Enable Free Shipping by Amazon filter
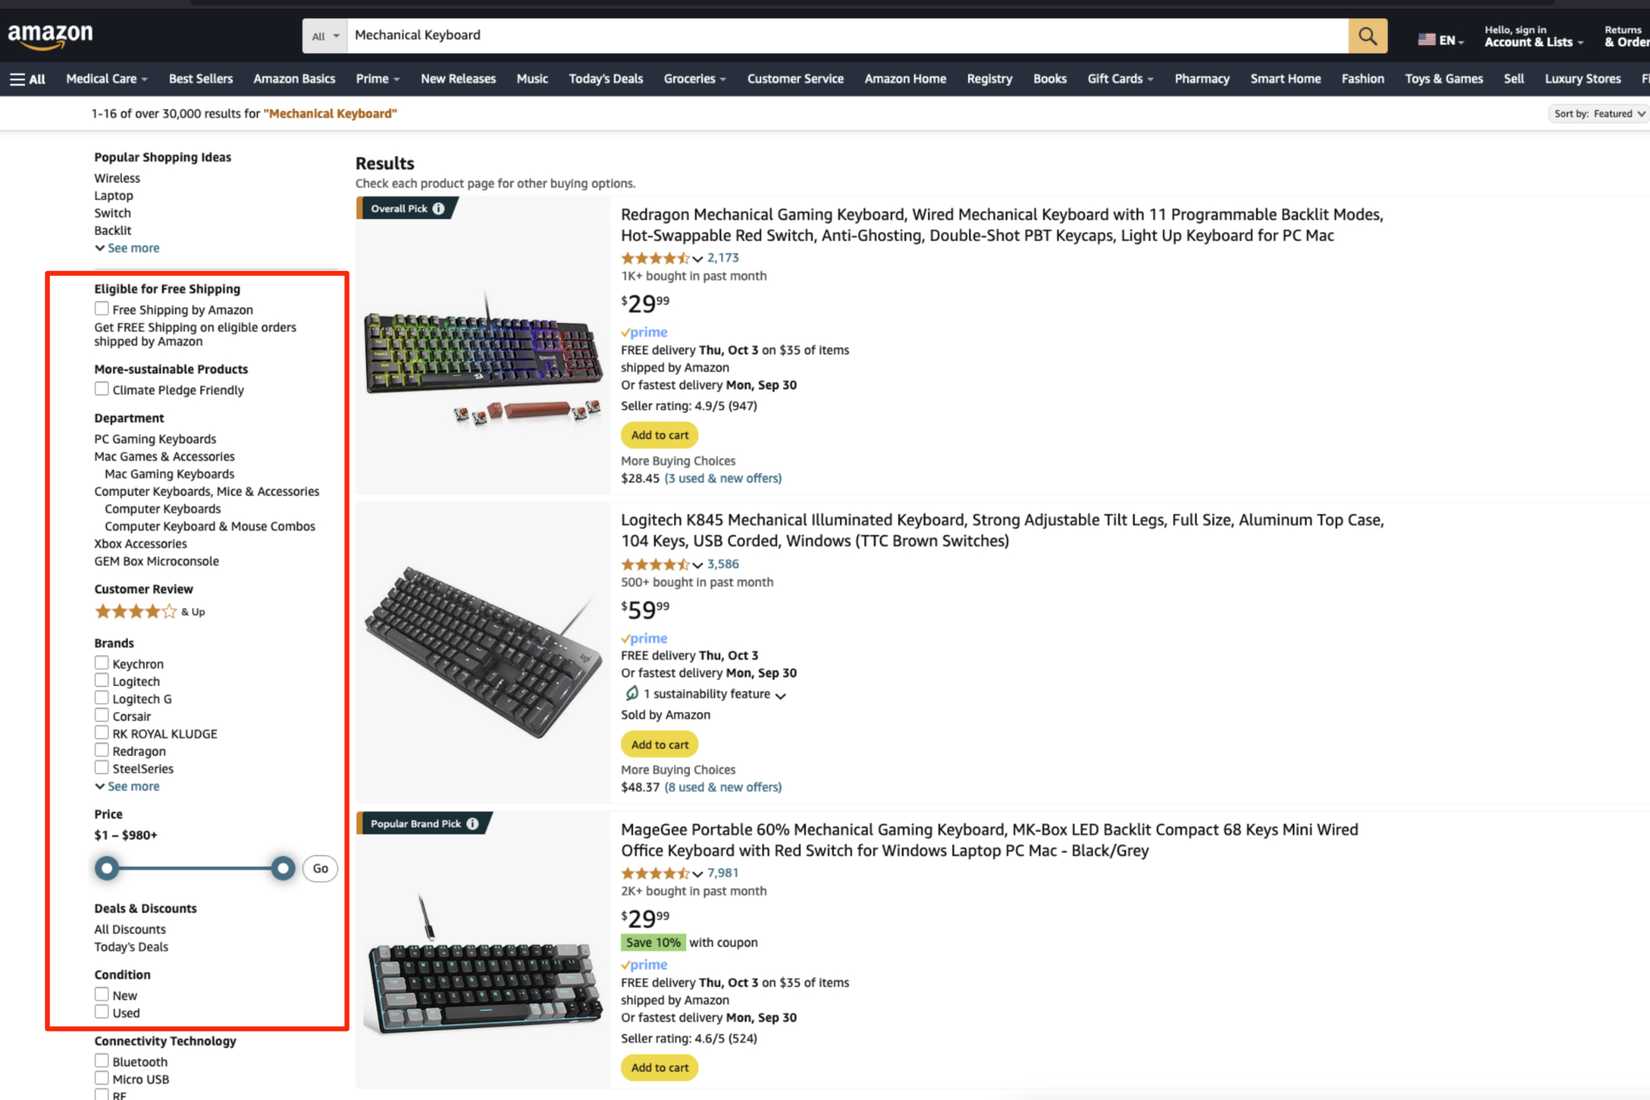Viewport: 1650px width, 1100px height. [101, 308]
